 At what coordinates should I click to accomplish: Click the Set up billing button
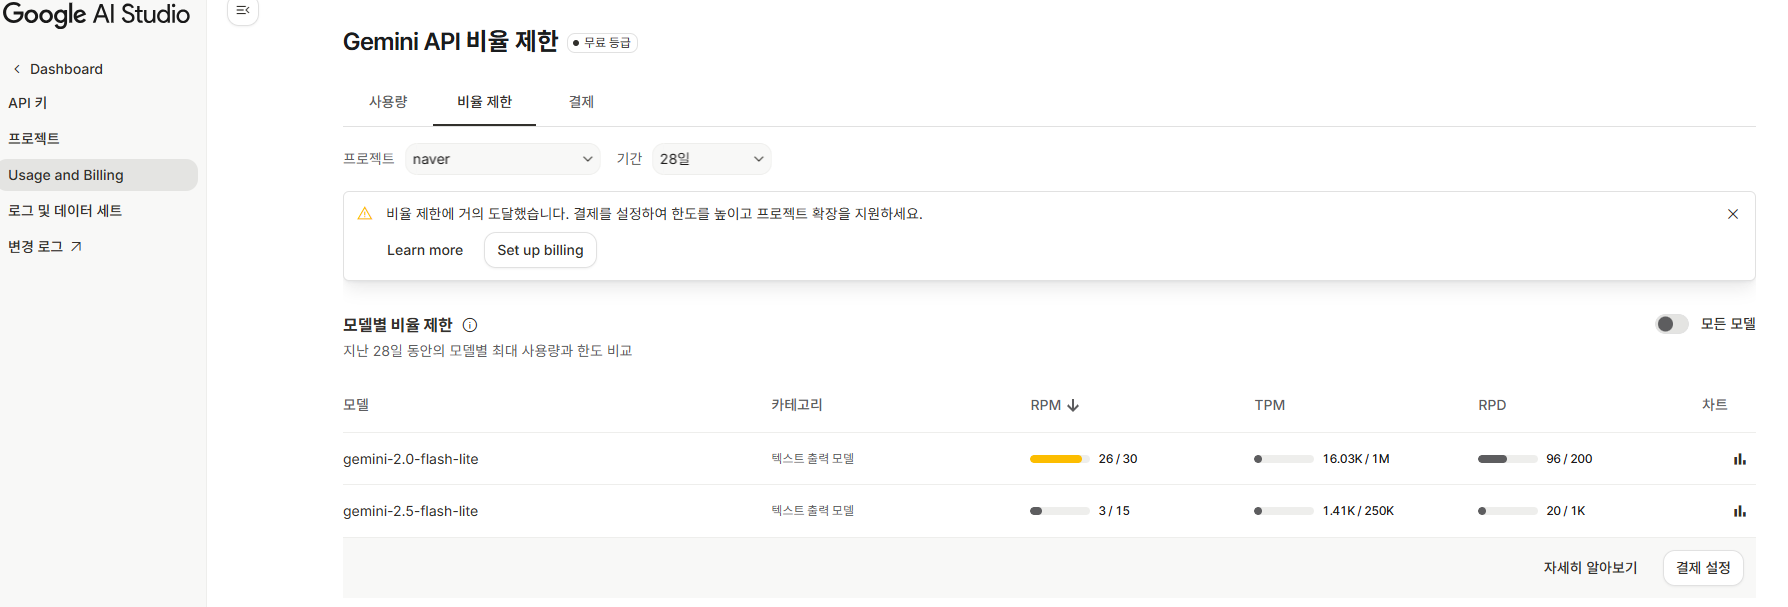coord(540,250)
